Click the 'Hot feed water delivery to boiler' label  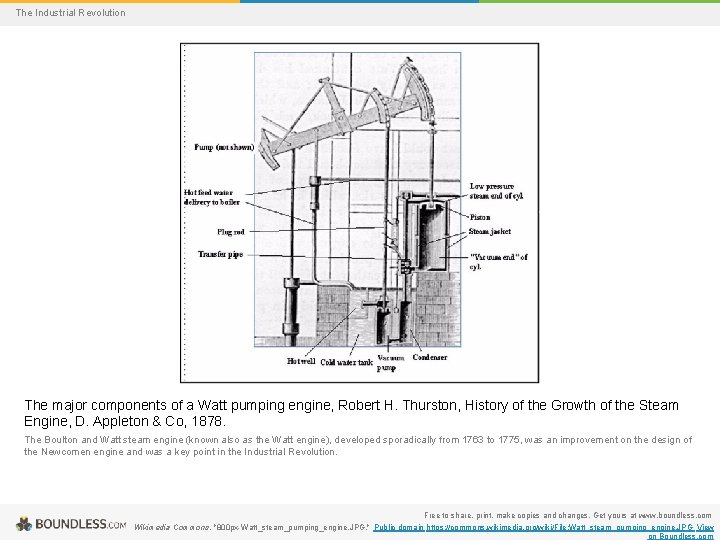212,197
